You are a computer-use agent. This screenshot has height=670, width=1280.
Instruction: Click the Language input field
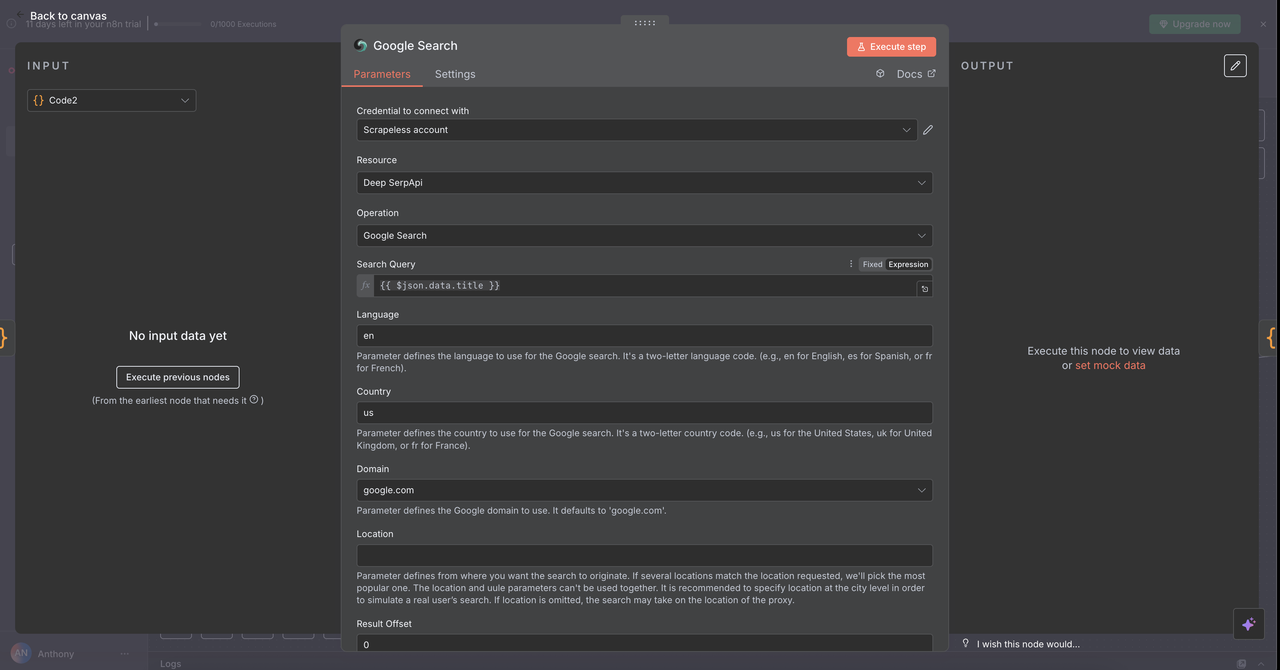(x=645, y=336)
